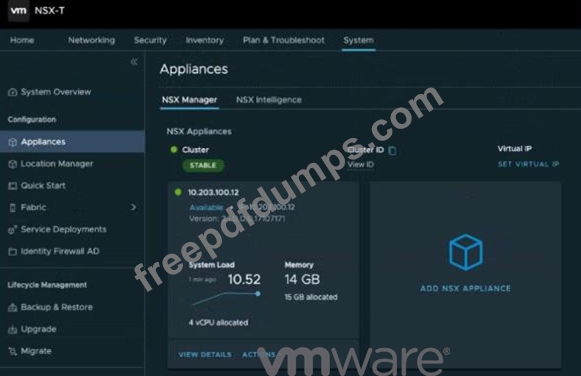Open the Home tab

coord(22,40)
